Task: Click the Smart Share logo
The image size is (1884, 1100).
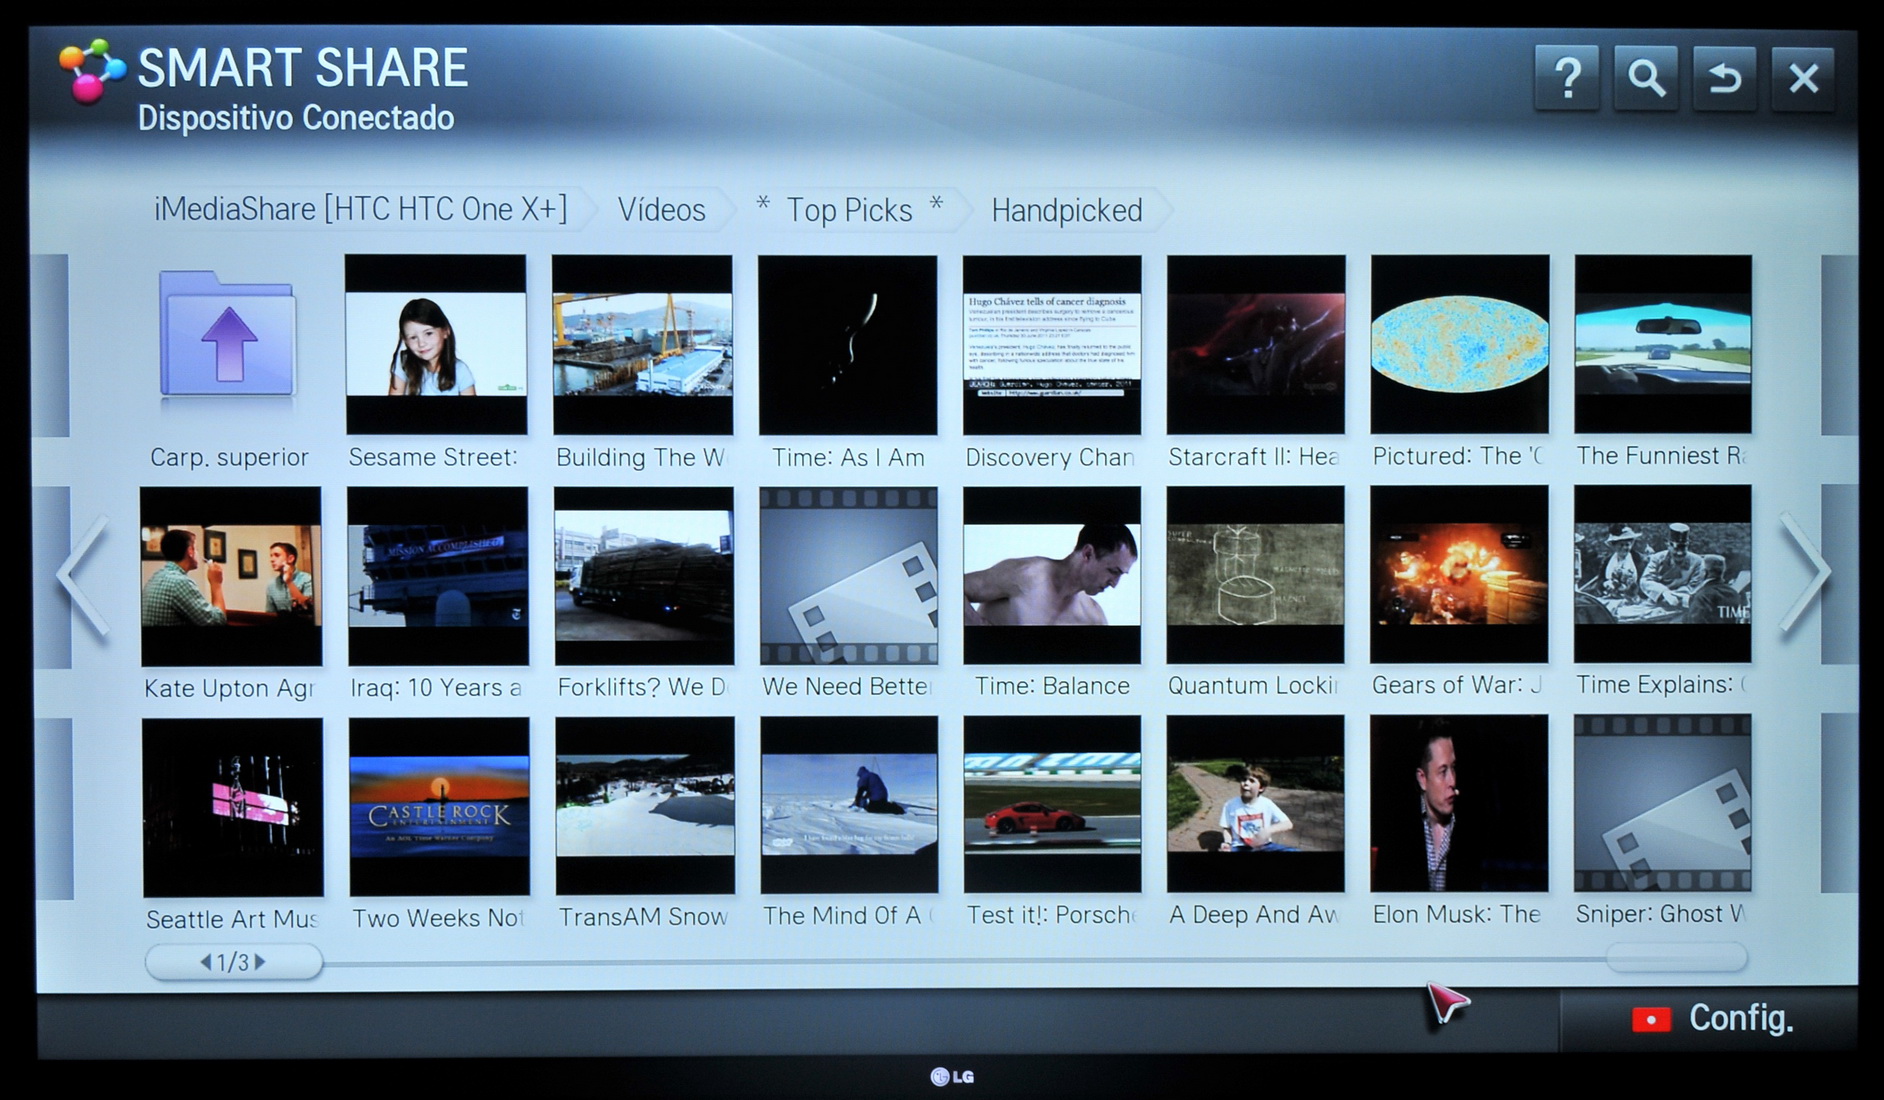Action: 91,70
